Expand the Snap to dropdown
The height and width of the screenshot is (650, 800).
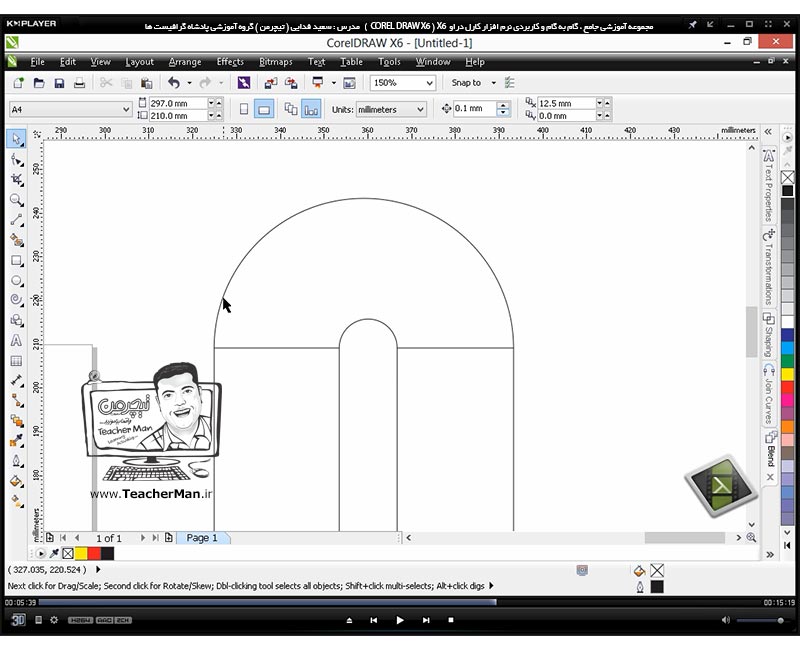click(x=493, y=83)
